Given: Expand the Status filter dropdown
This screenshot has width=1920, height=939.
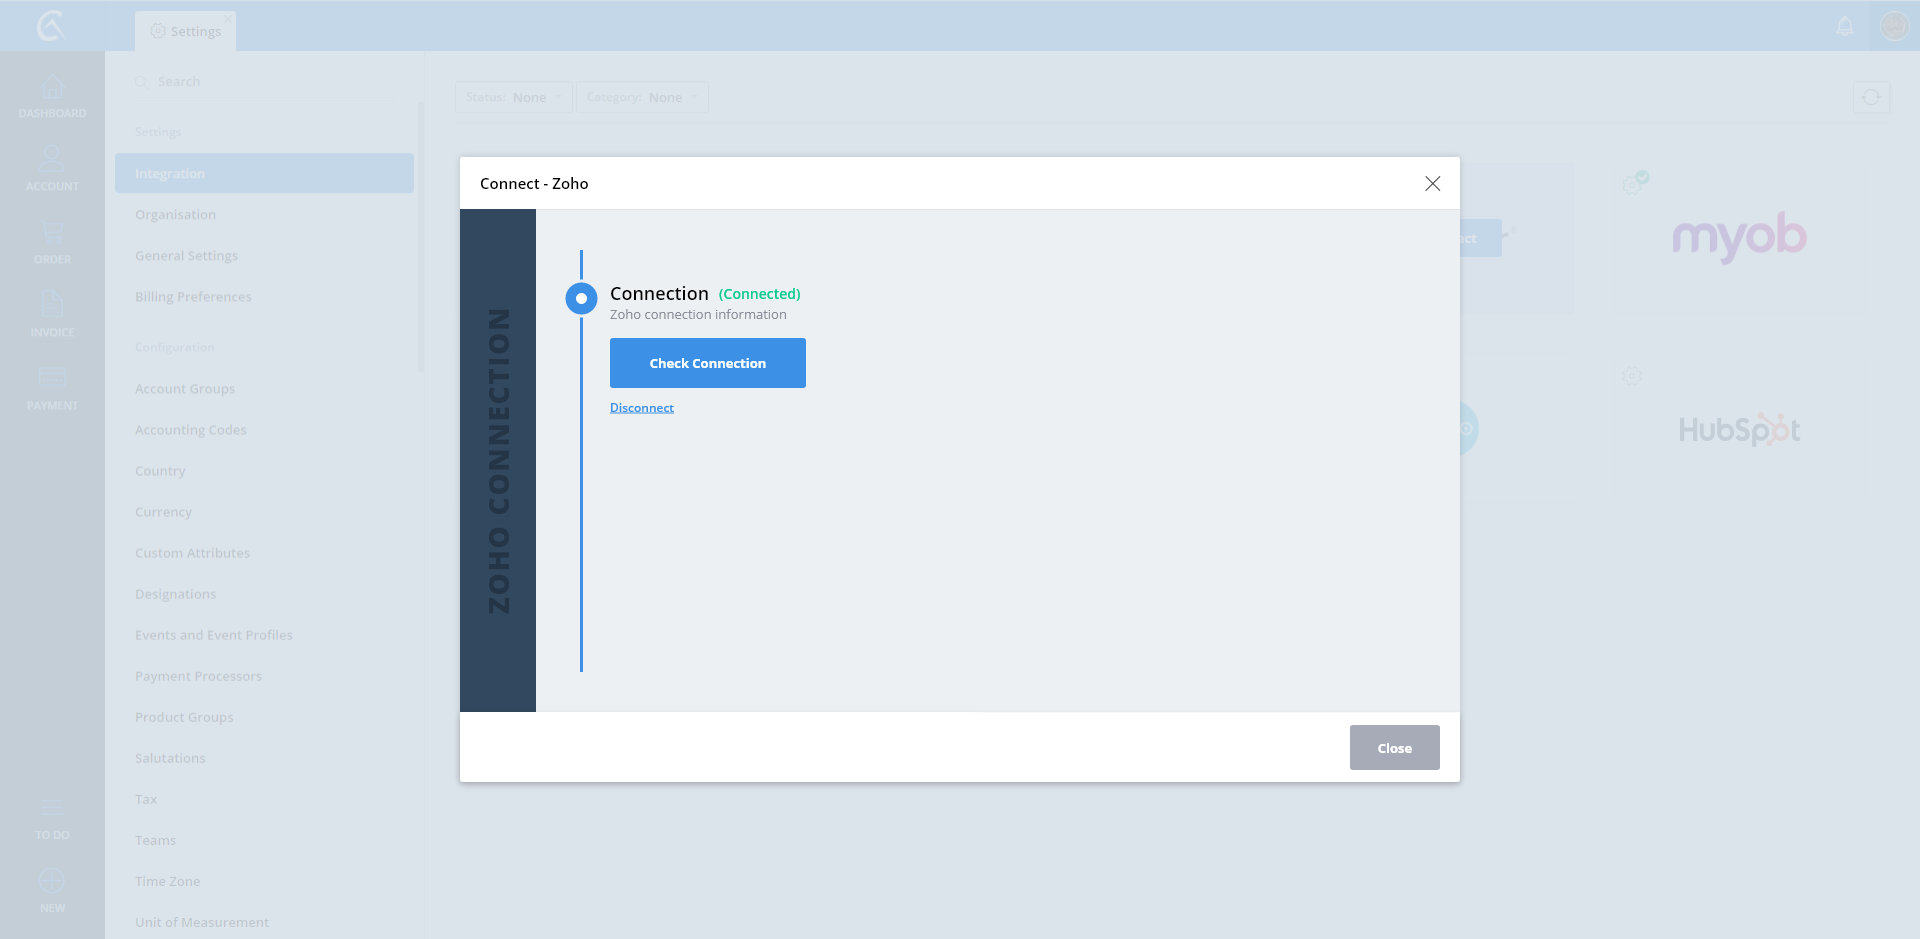Looking at the screenshot, I should (513, 97).
